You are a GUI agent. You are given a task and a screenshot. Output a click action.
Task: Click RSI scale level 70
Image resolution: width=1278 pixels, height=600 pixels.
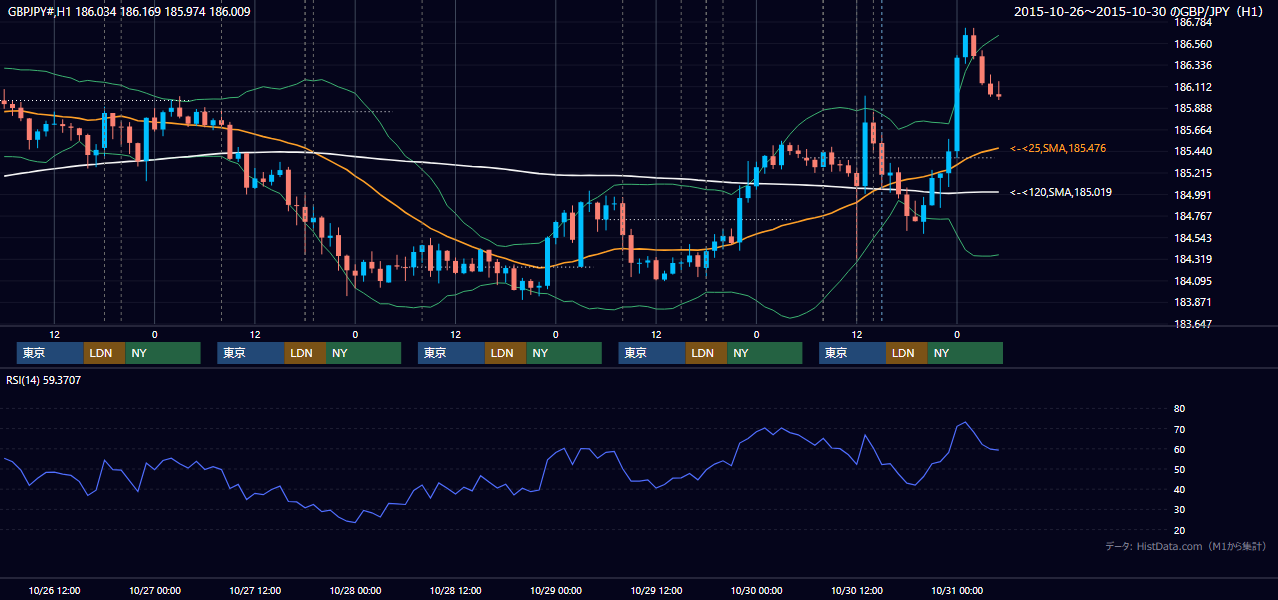(x=1179, y=429)
